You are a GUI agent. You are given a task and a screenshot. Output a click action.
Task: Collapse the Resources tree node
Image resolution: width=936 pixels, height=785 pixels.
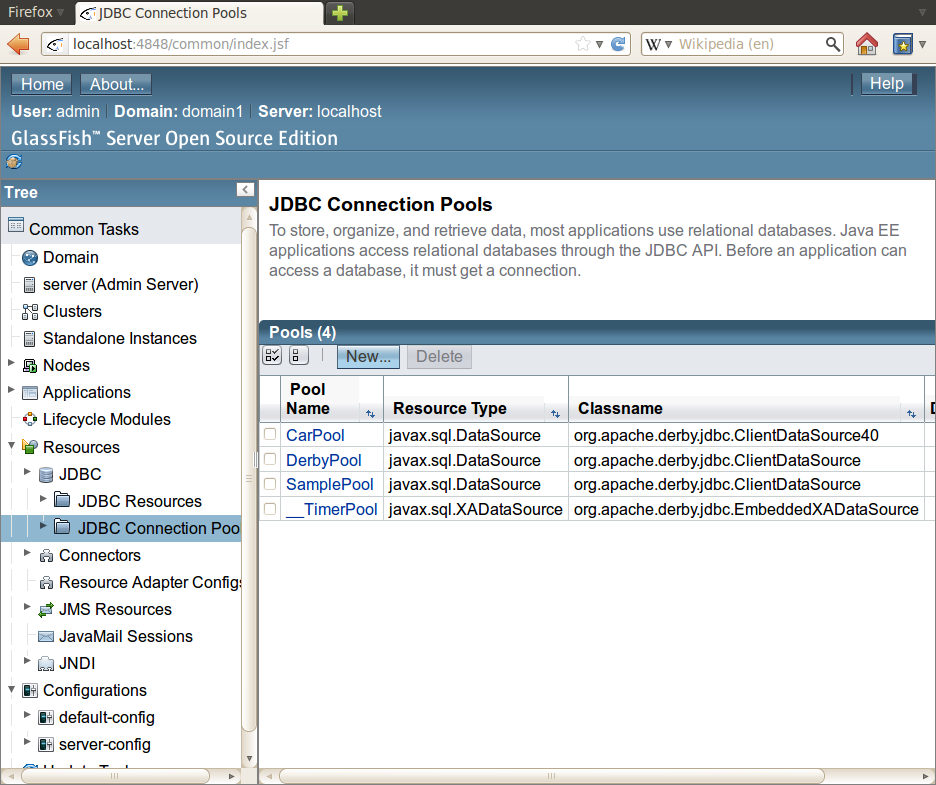pos(11,446)
